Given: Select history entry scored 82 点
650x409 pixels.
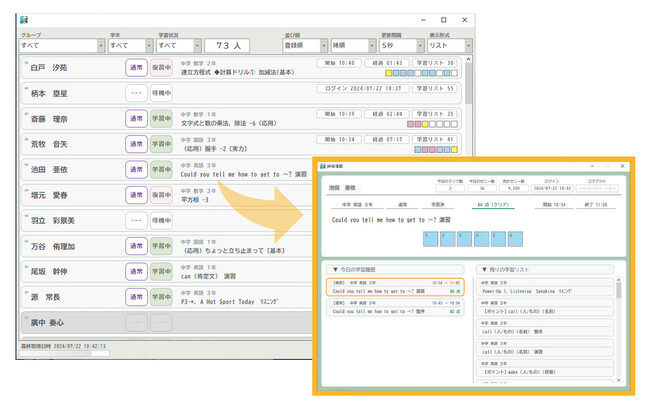Looking at the screenshot, I should coord(395,307).
